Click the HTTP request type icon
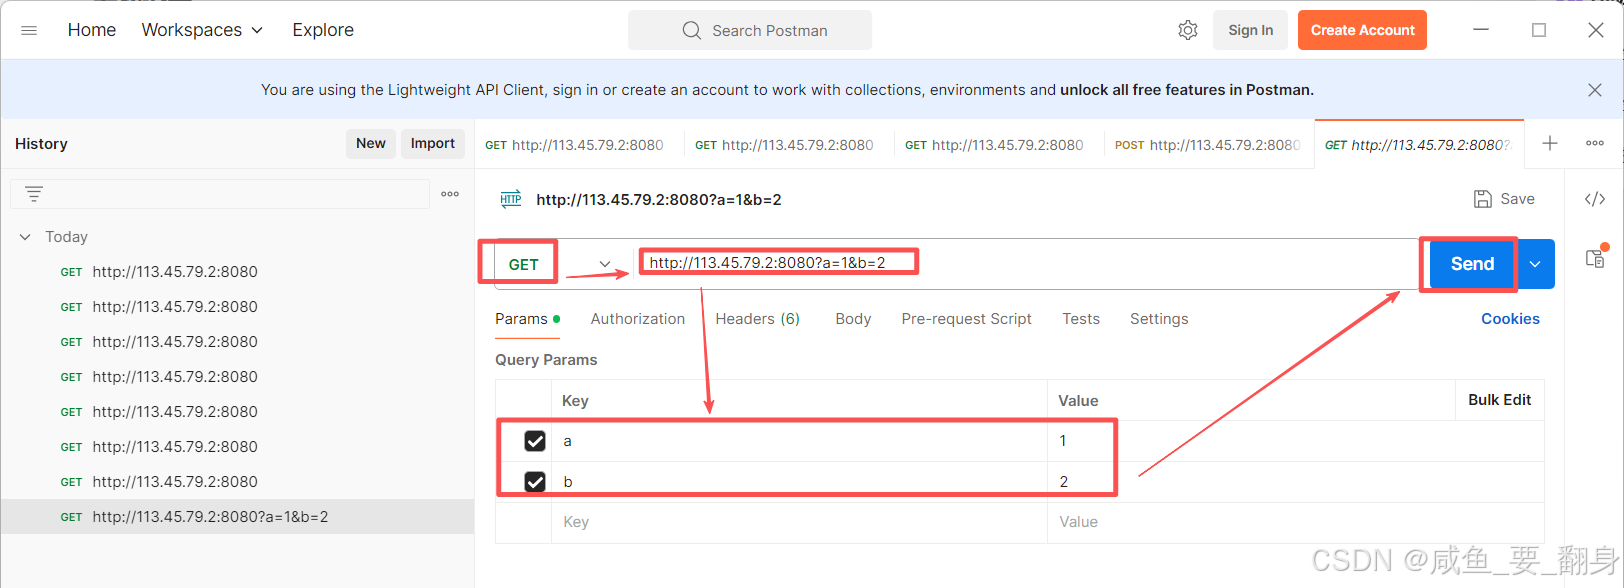The image size is (1624, 588). (x=511, y=199)
